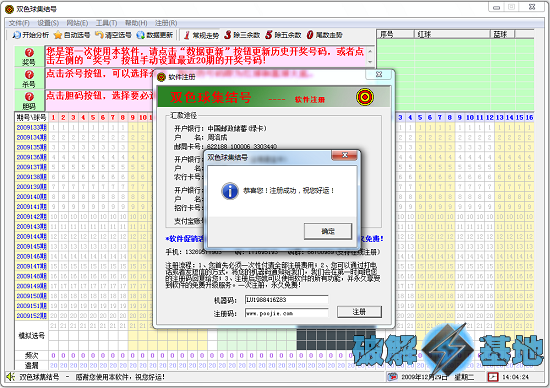Click the 14:04:24 clock in the status bar
This screenshot has height=388, width=550.
[x=515, y=377]
